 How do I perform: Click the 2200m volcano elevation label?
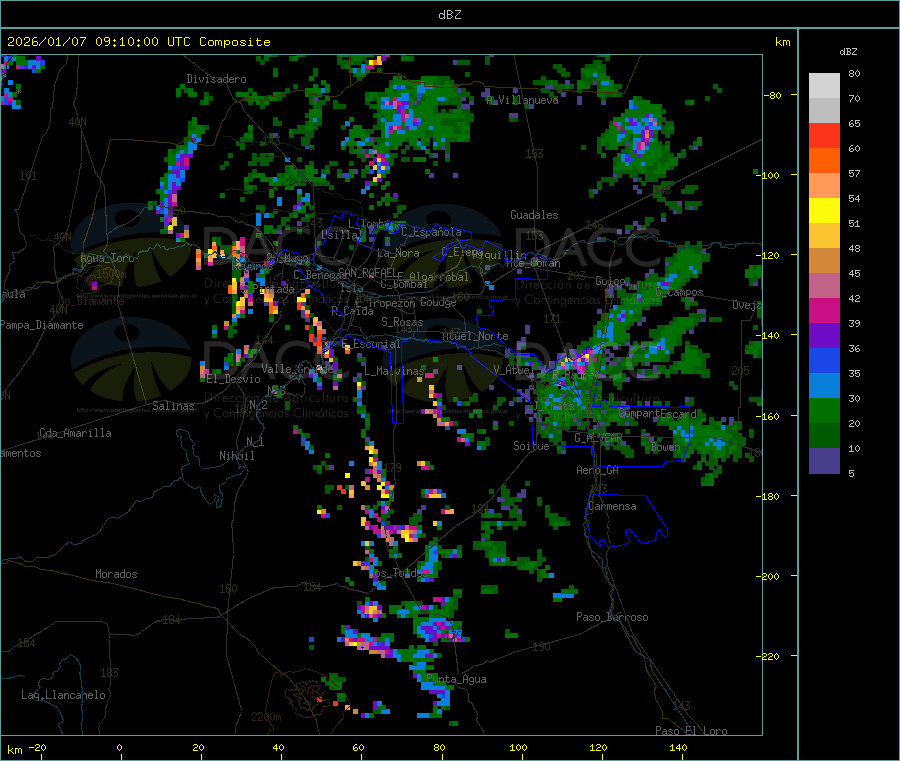(x=266, y=717)
